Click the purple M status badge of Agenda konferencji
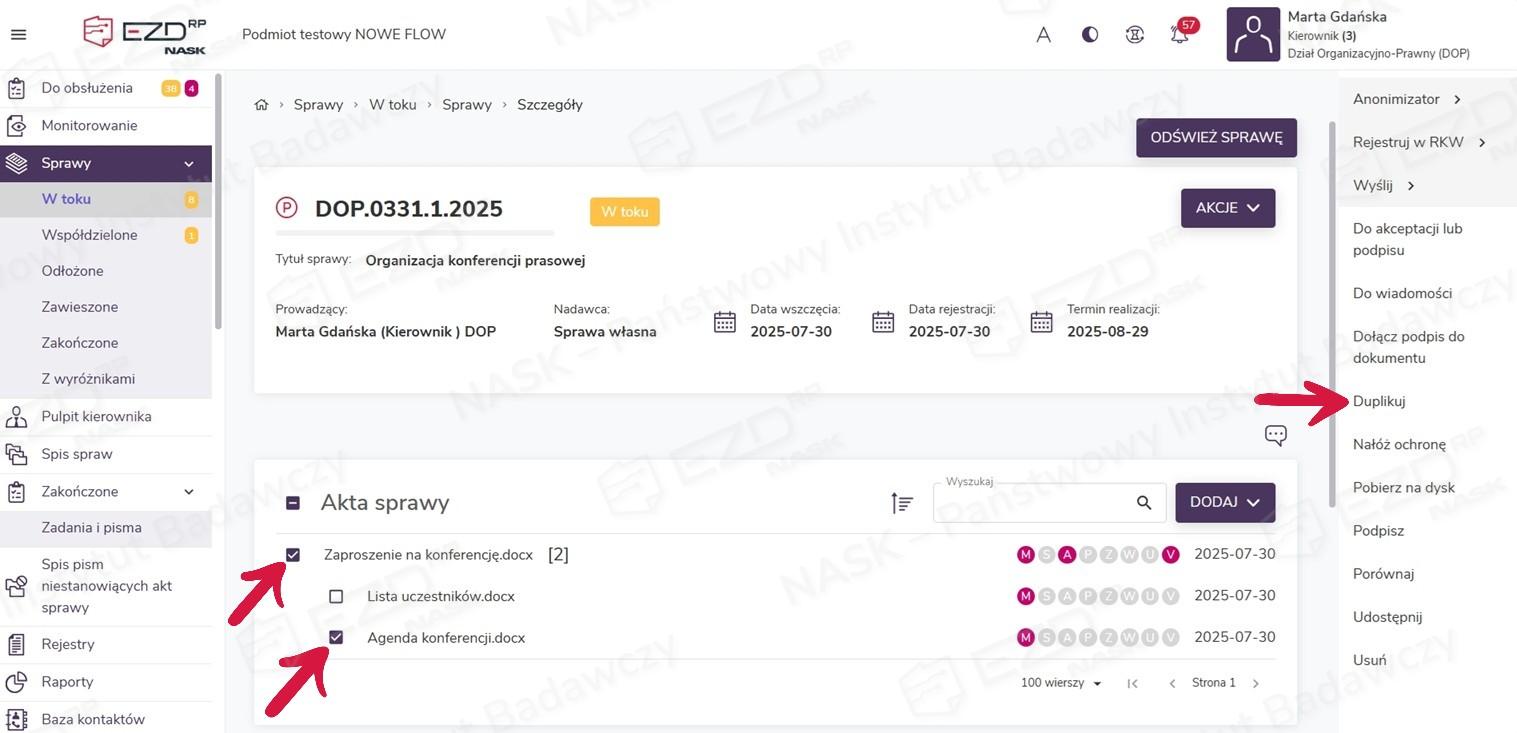Viewport: 1517px width, 733px height. tap(1025, 638)
